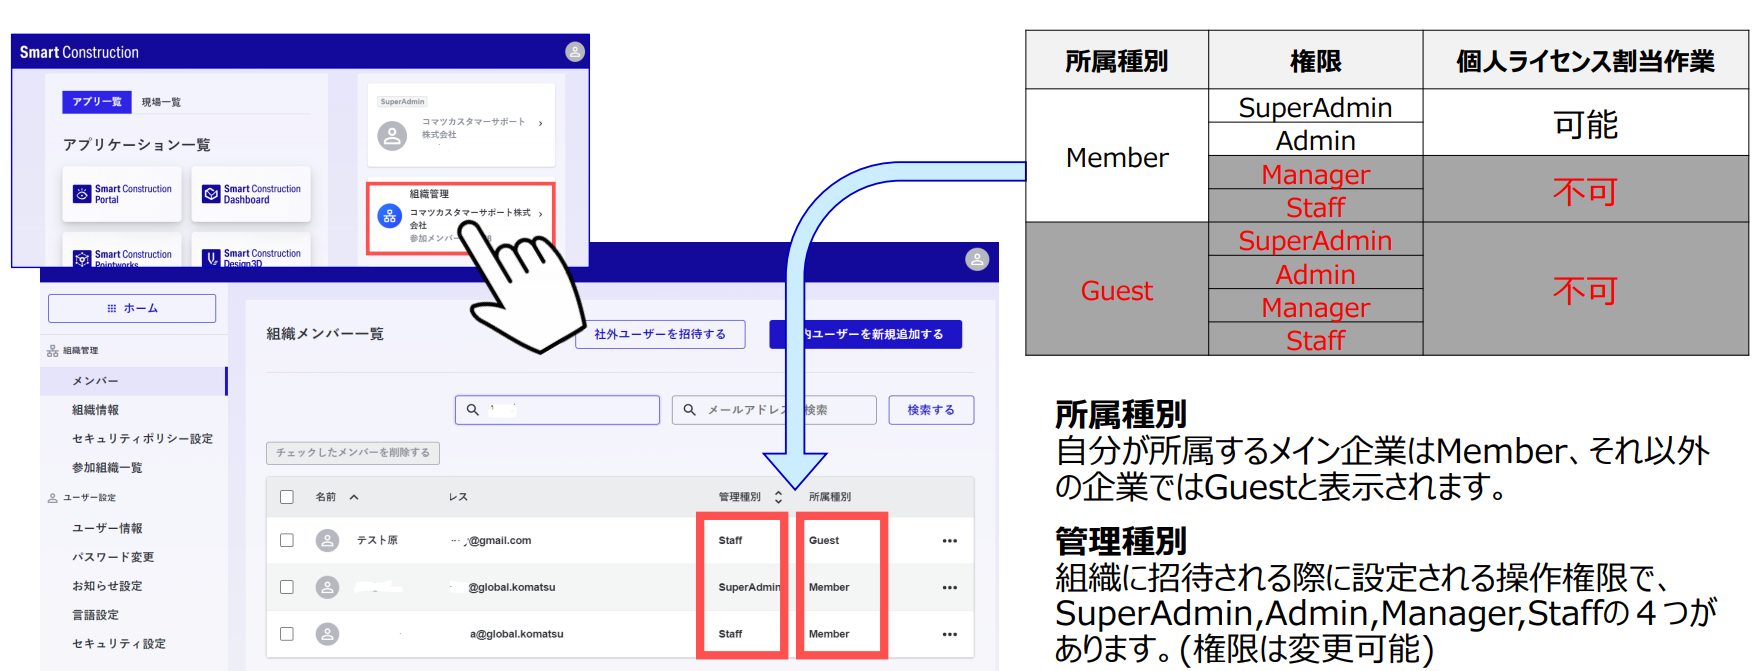Click the a@global.komatsu email address cell
The image size is (1763, 671).
point(517,634)
